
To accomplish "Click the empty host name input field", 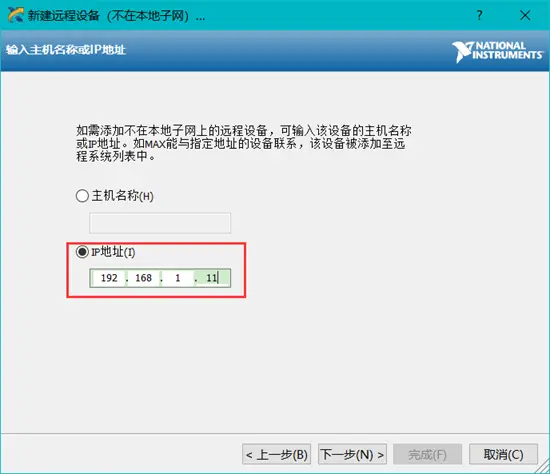I will coord(160,223).
